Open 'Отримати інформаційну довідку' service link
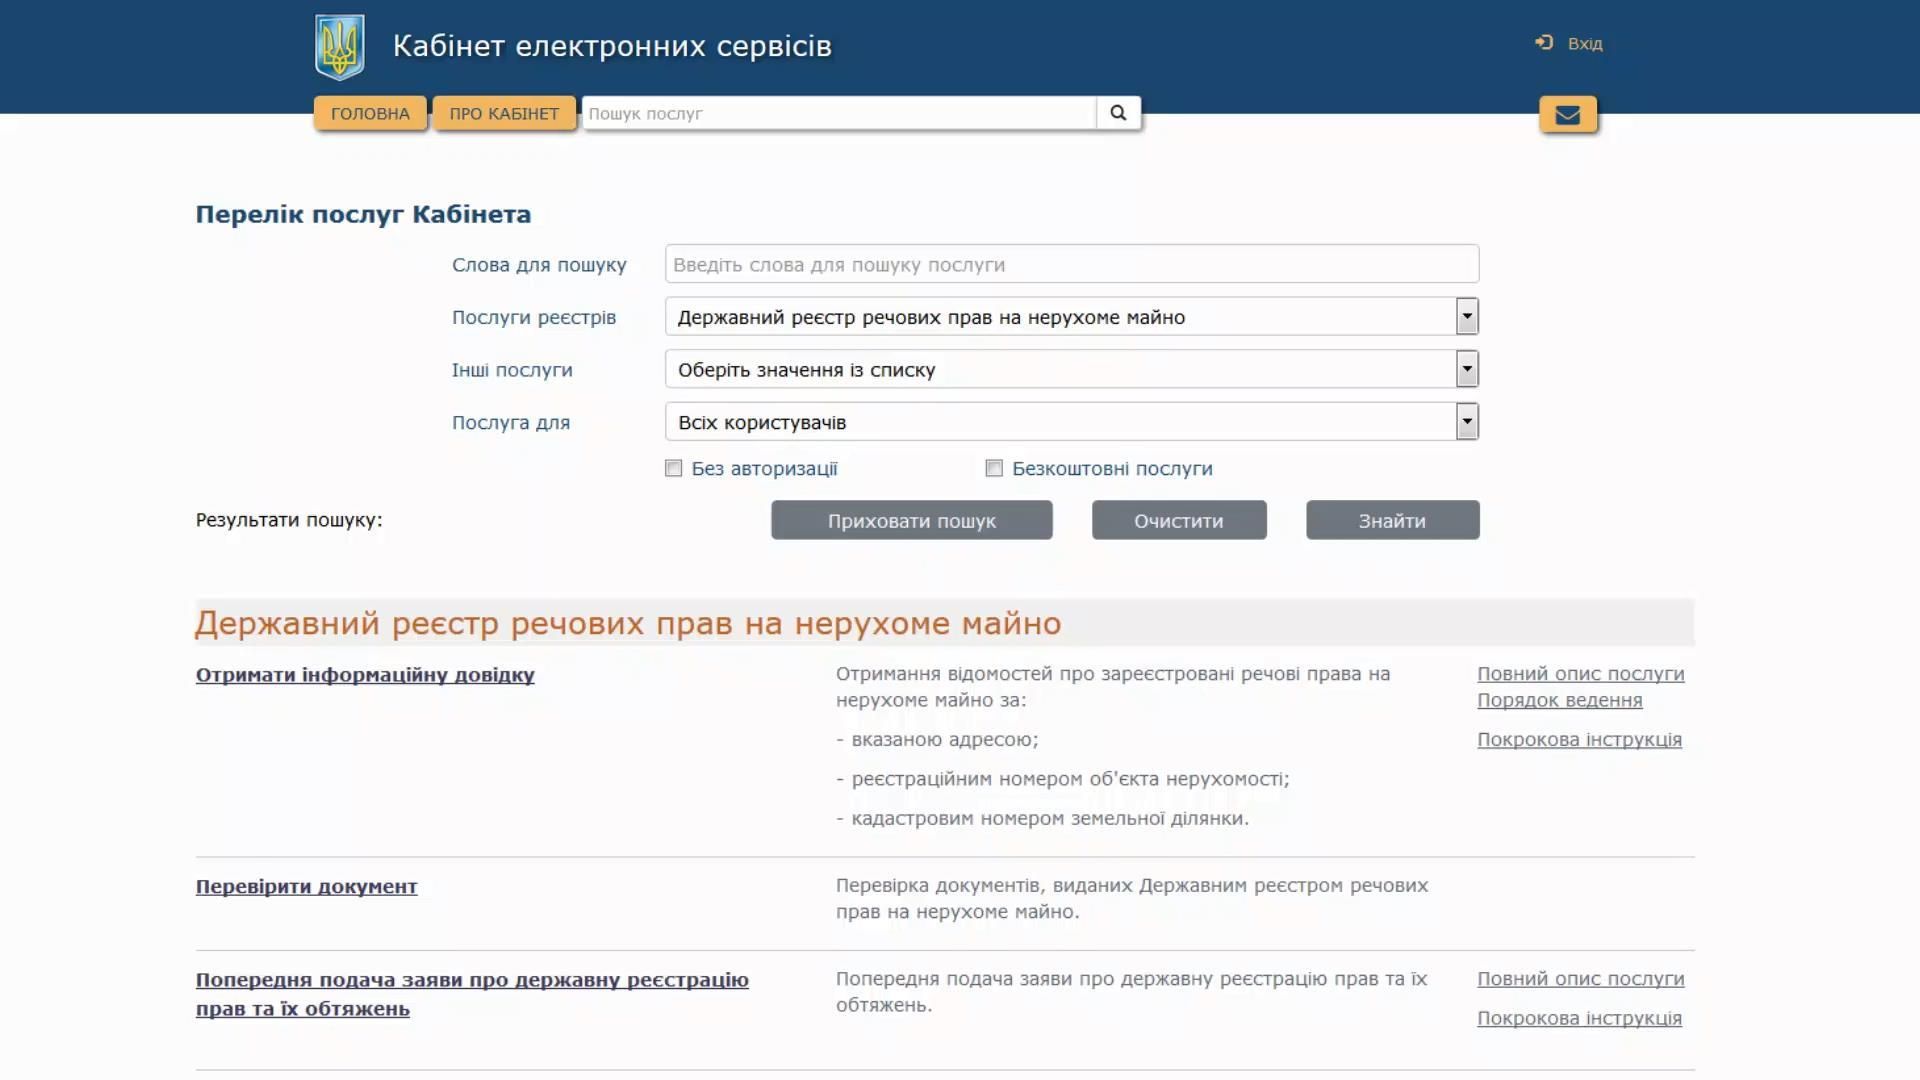This screenshot has height=1080, width=1920. click(x=365, y=675)
